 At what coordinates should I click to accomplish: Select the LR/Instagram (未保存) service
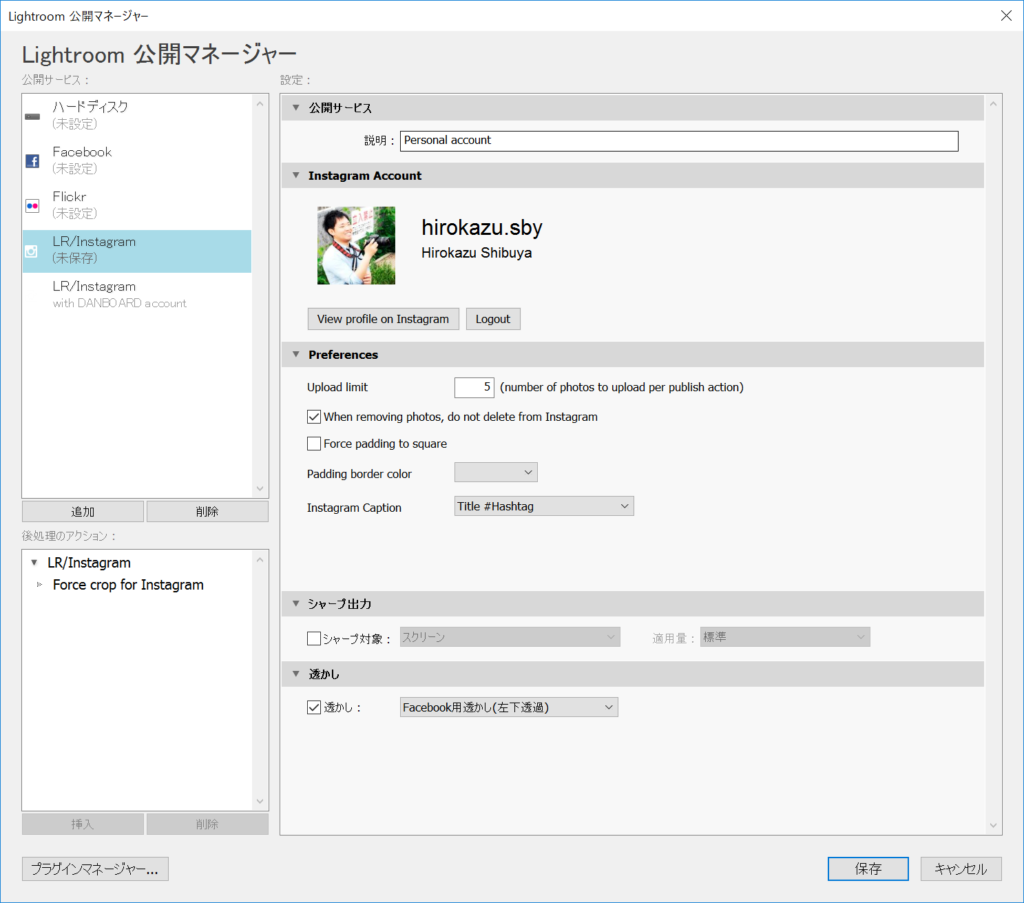click(137, 251)
